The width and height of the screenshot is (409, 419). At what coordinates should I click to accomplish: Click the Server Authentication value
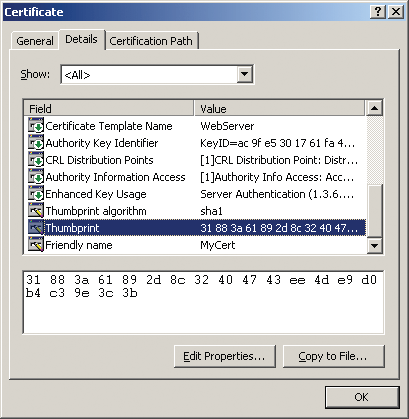277,194
